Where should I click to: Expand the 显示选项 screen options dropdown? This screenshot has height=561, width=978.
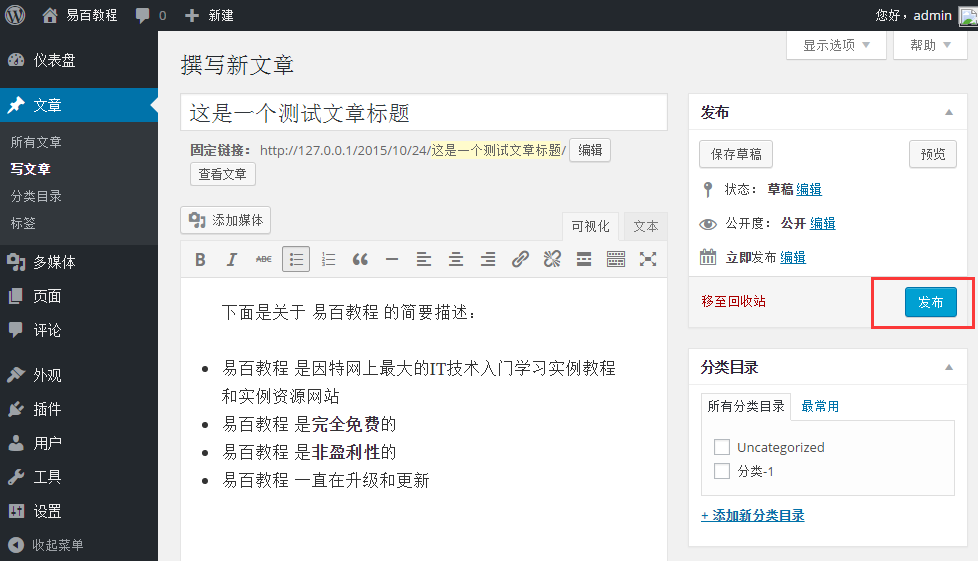pos(836,45)
